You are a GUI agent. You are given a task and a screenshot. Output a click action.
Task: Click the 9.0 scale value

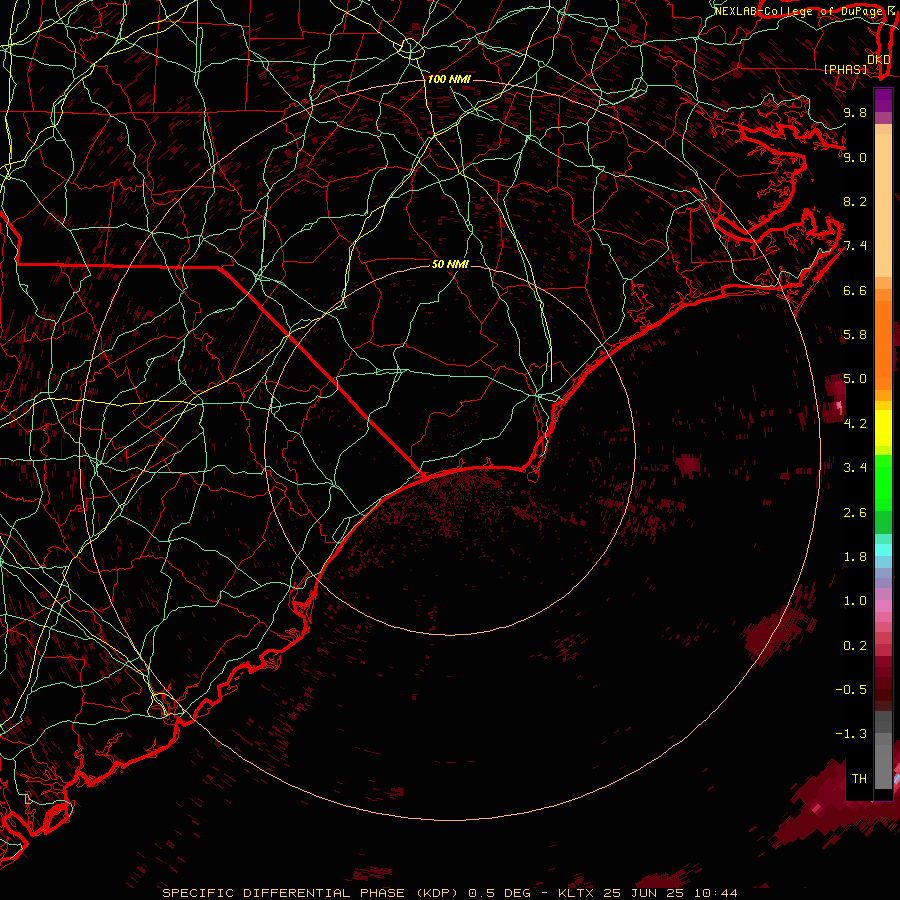[x=855, y=157]
